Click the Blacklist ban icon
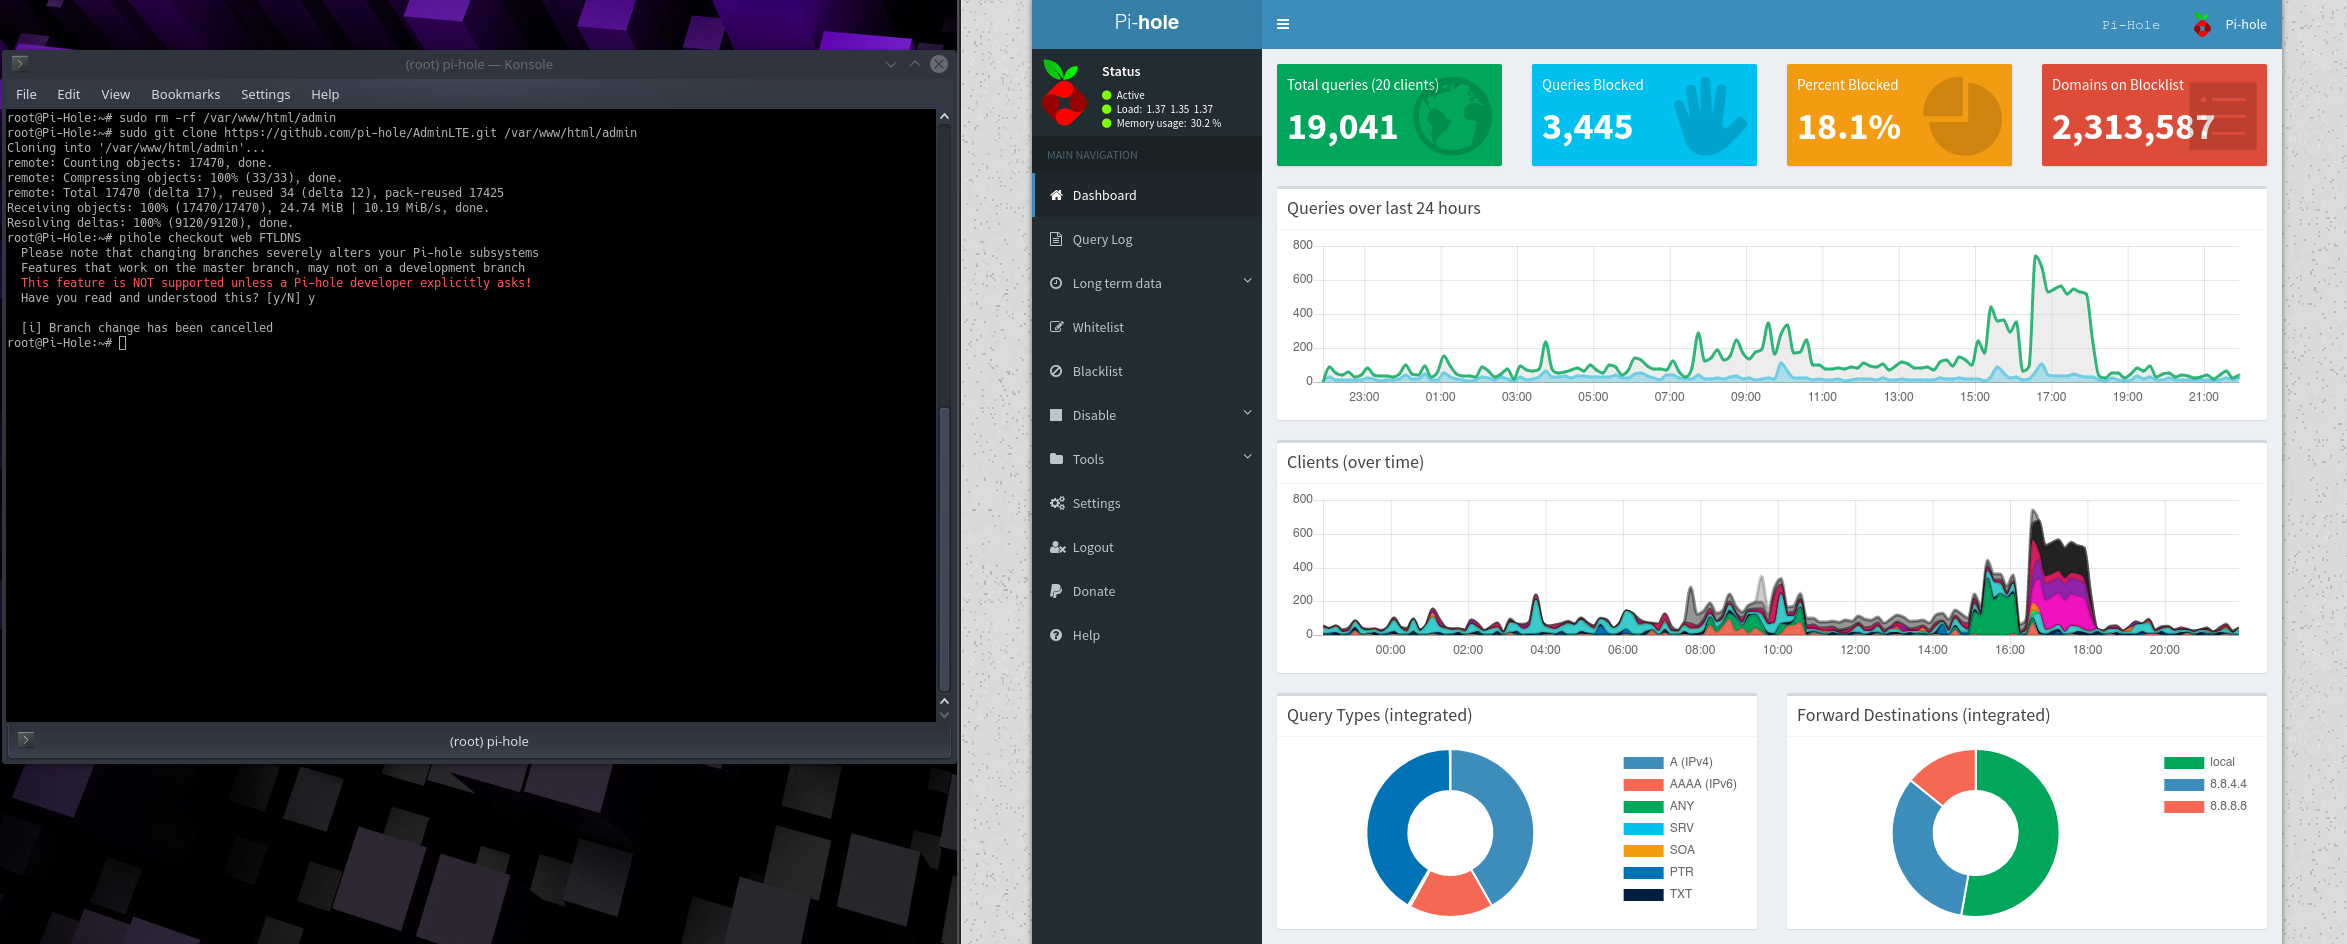2347x944 pixels. click(1056, 371)
